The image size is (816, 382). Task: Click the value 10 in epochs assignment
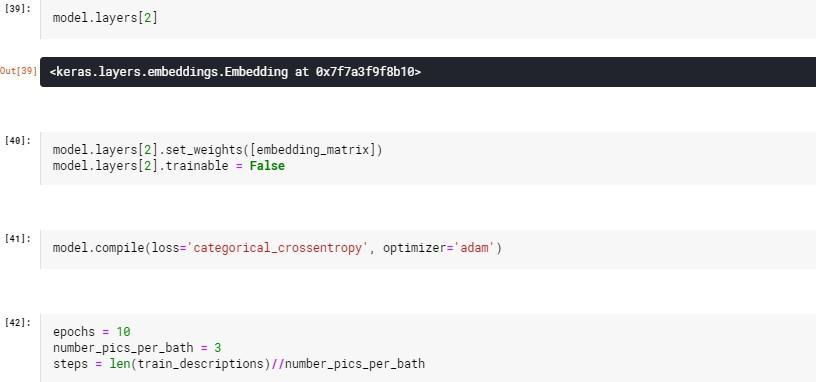click(123, 332)
